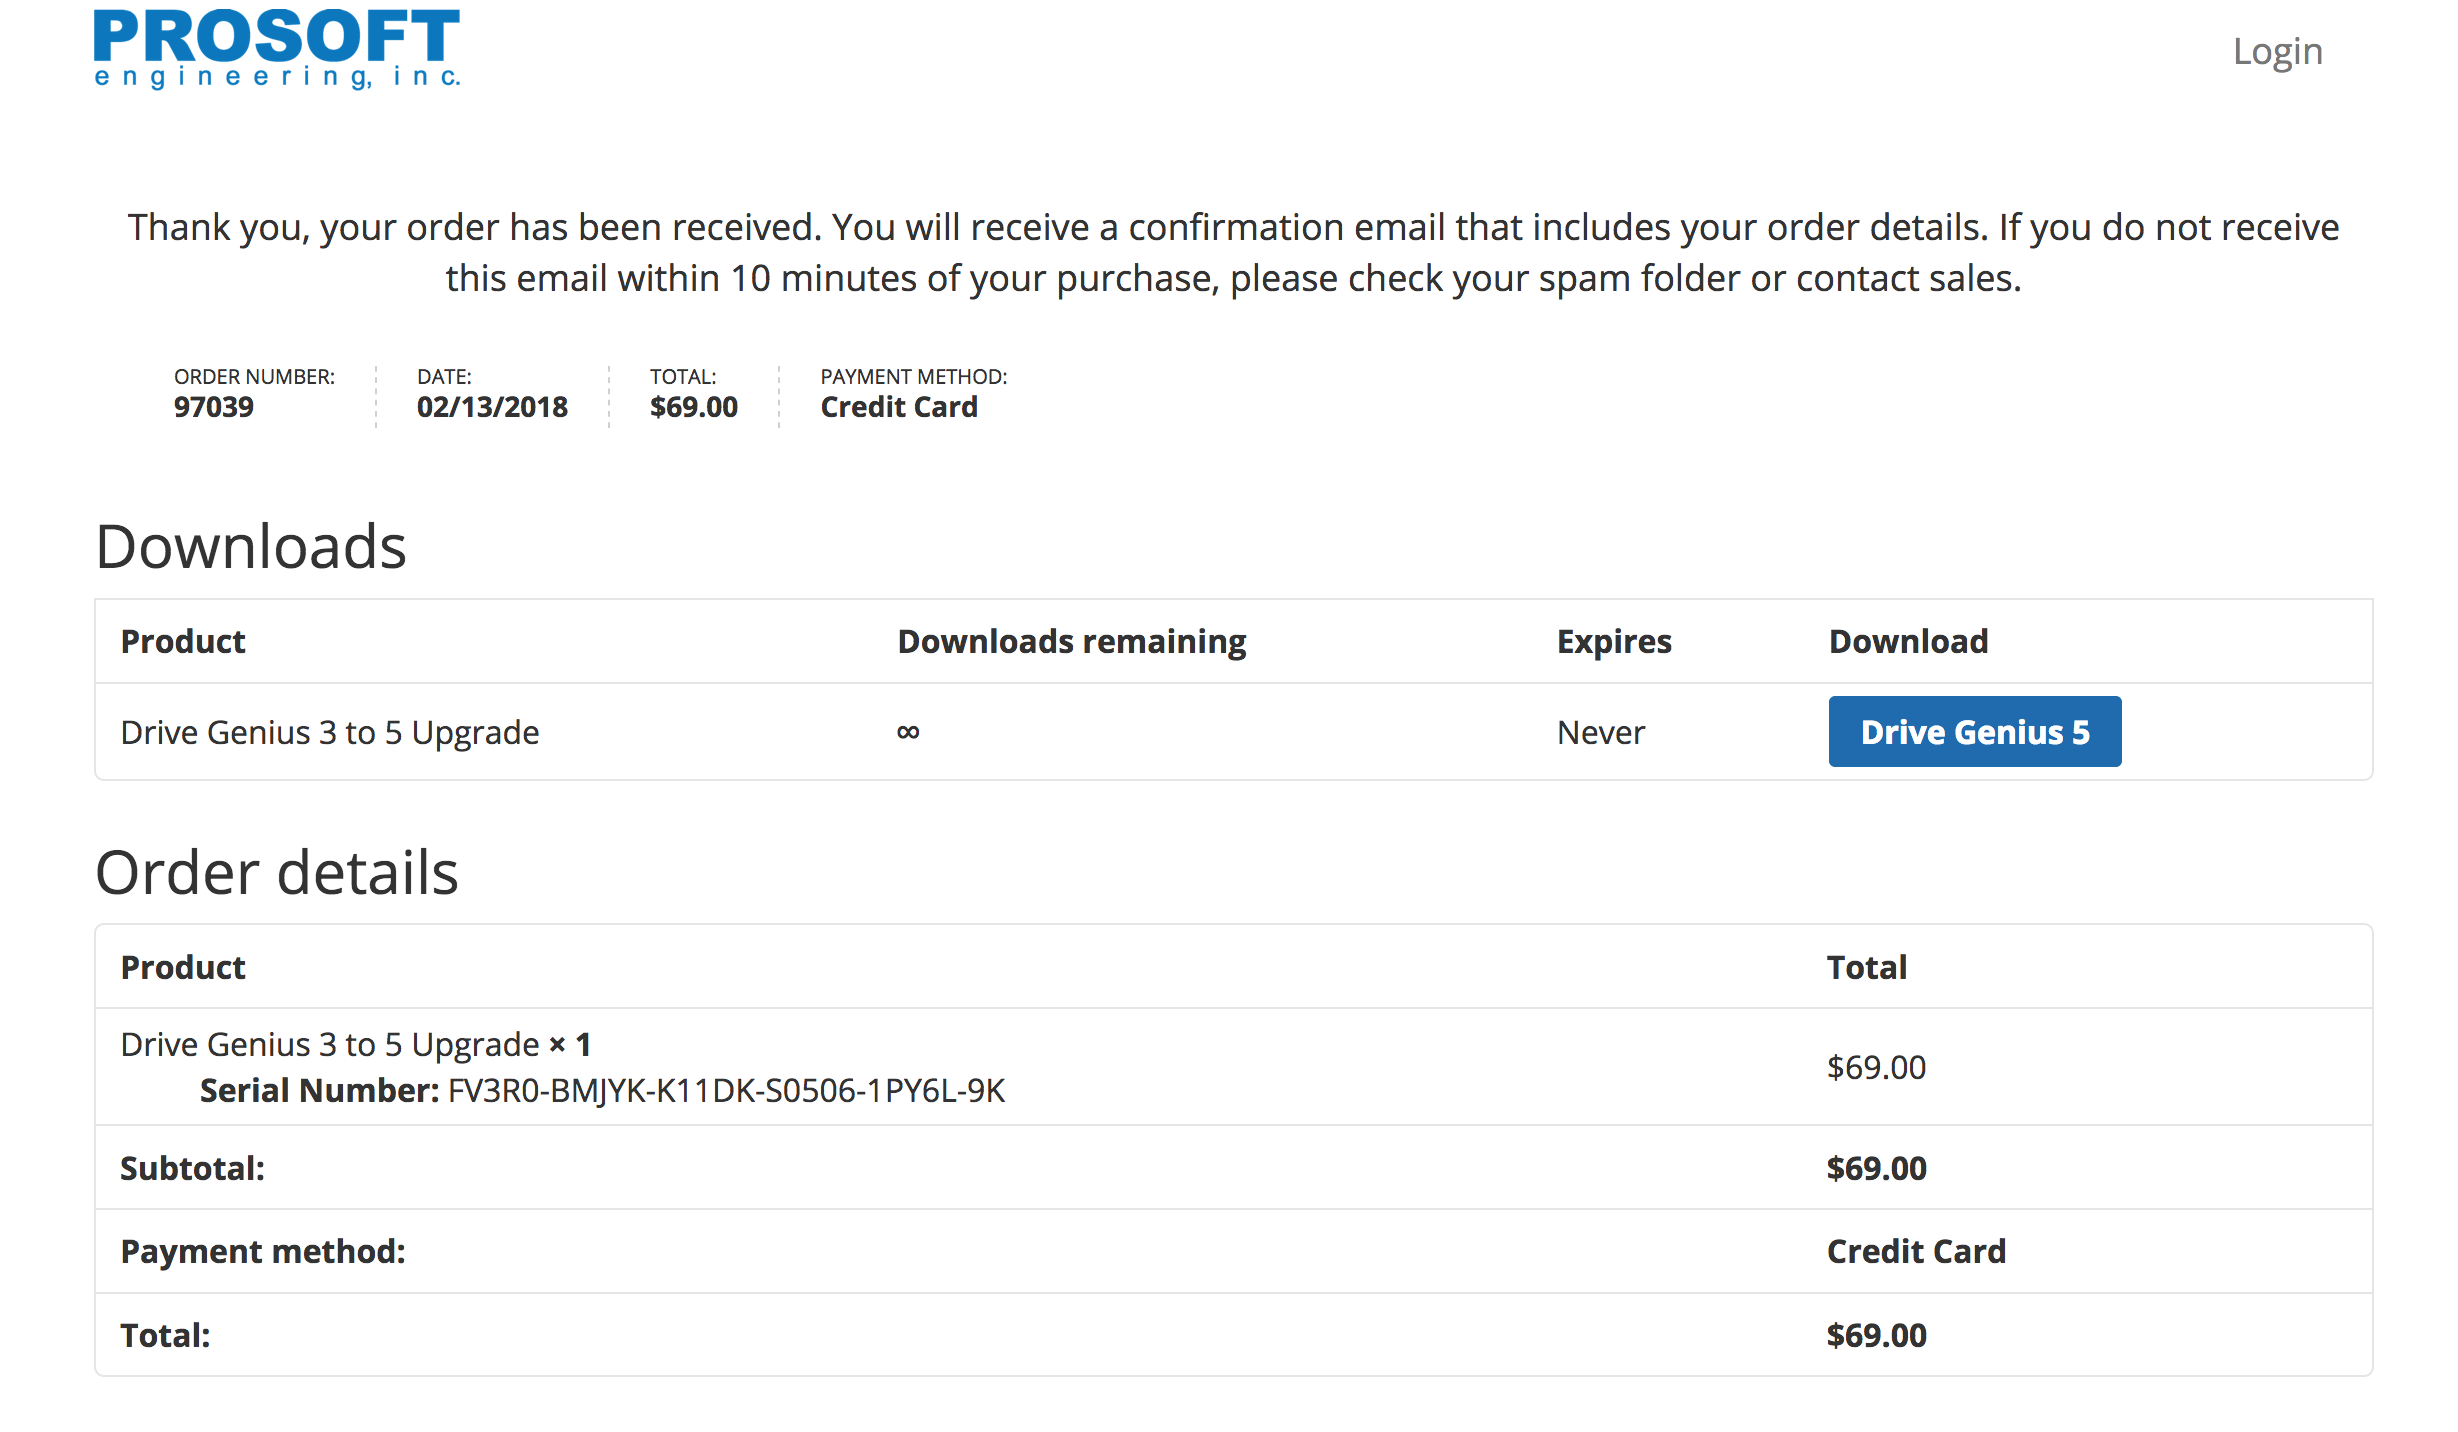This screenshot has width=2458, height=1432.
Task: Download Drive Genius 5
Action: tap(1974, 732)
